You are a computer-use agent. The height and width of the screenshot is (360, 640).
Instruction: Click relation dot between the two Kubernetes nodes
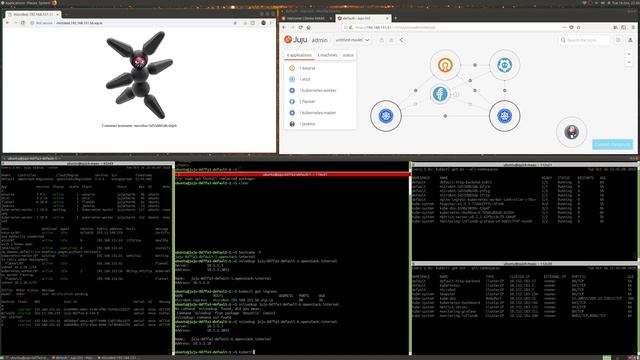[x=445, y=116]
